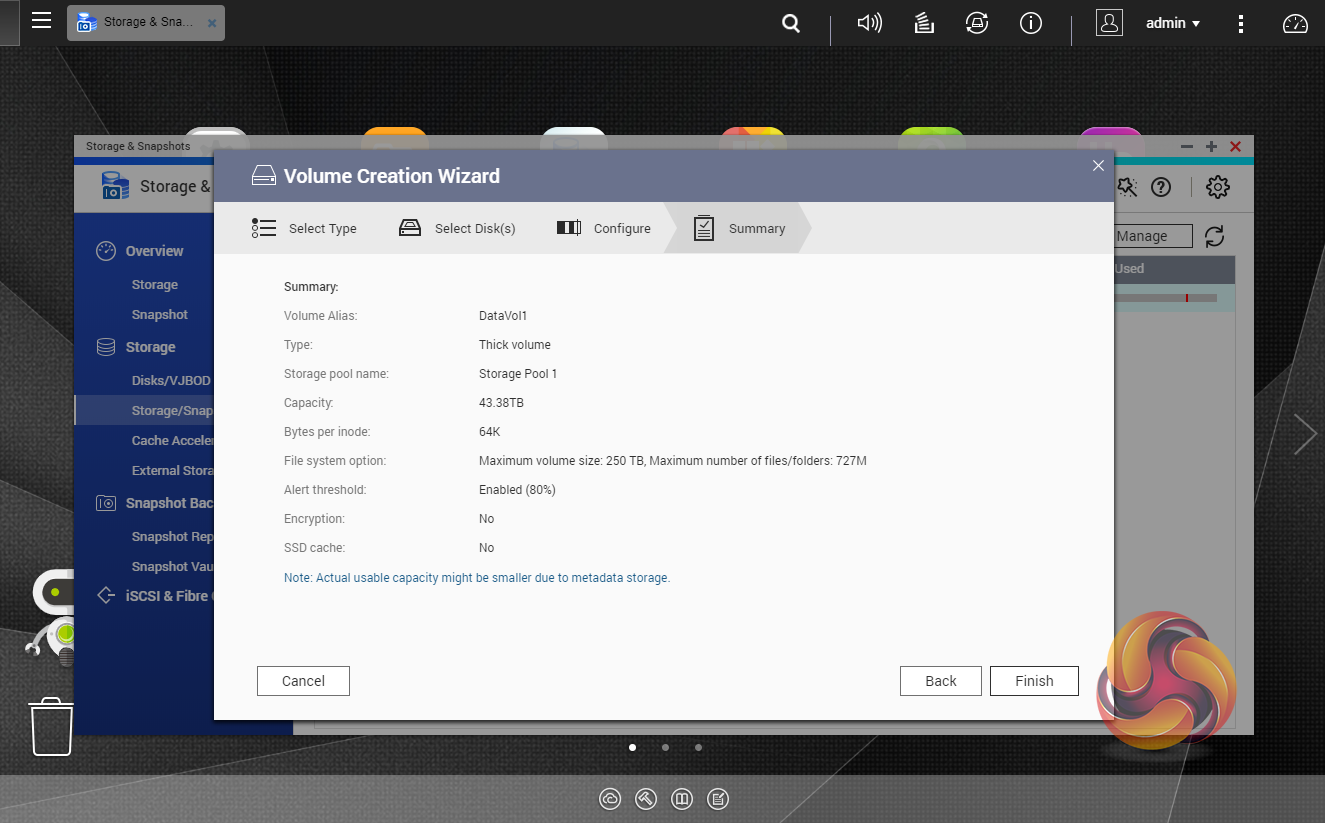This screenshot has width=1326, height=824.
Task: Open the dashboard gauge icon
Action: point(1295,23)
